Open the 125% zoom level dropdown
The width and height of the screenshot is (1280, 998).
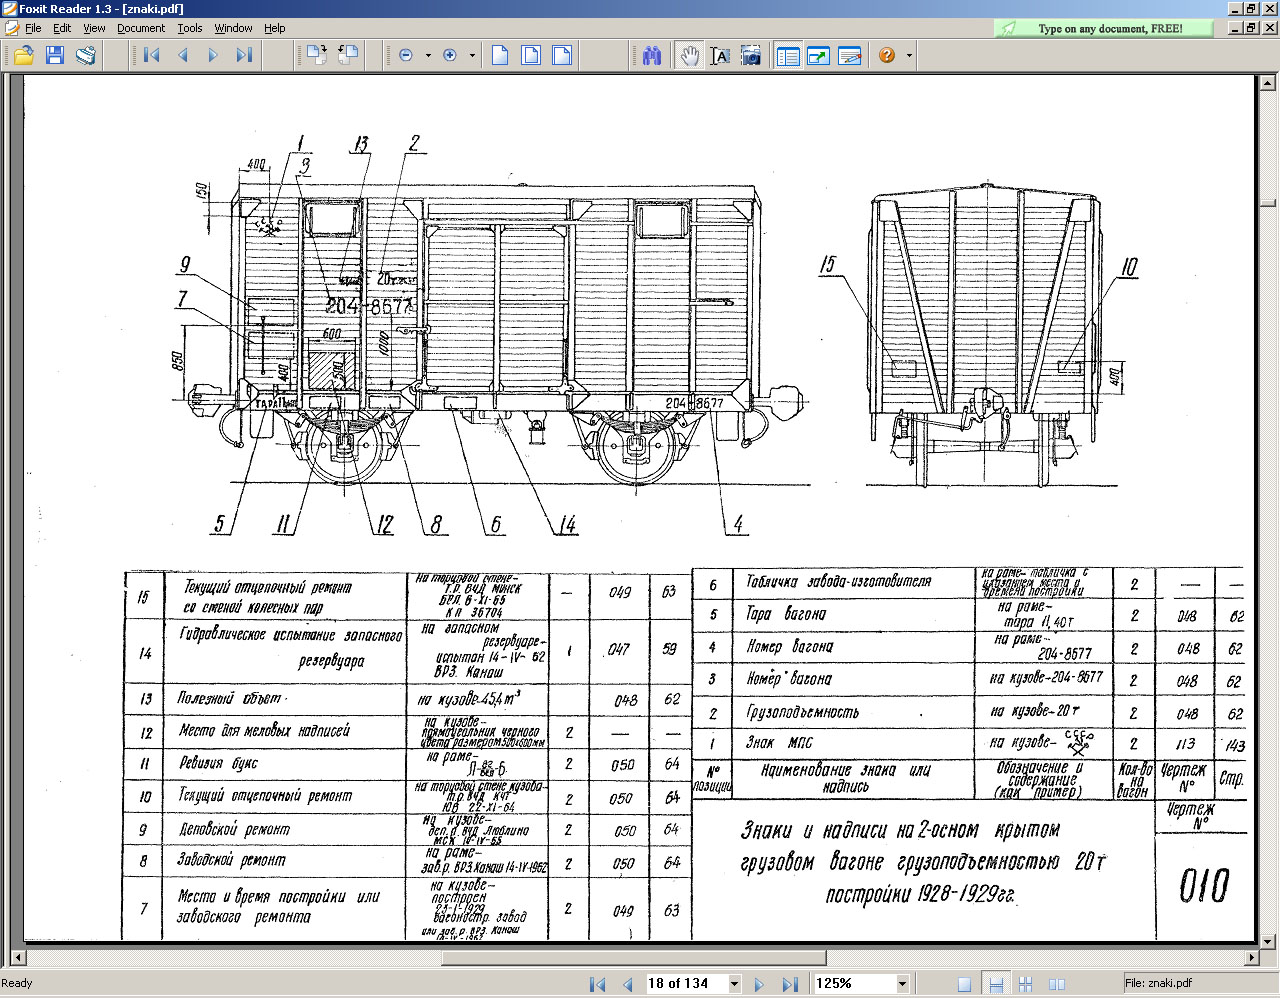point(902,984)
